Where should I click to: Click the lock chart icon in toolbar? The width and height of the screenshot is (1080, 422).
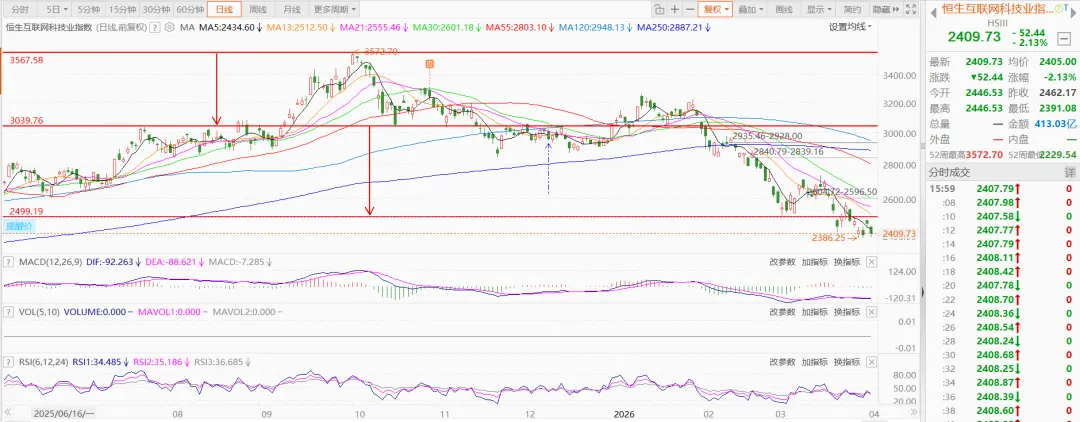pos(659,10)
